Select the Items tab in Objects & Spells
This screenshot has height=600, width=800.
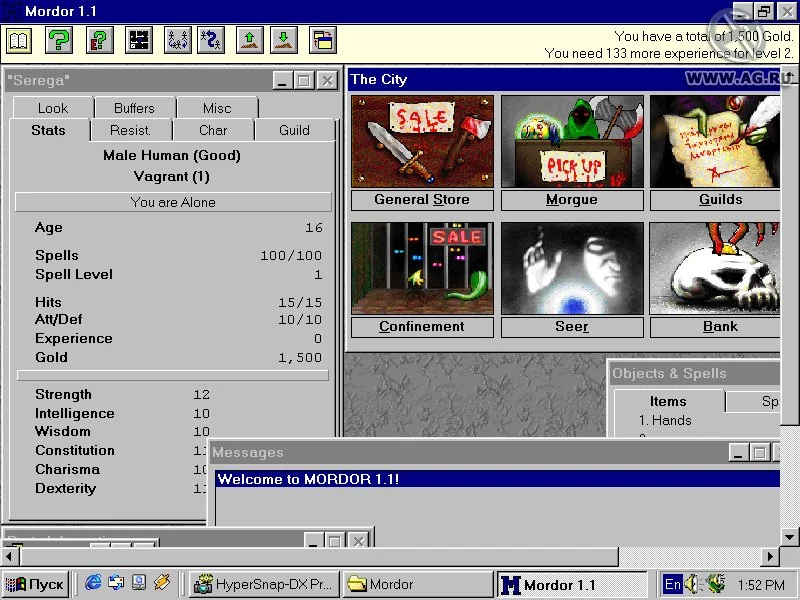pos(668,402)
